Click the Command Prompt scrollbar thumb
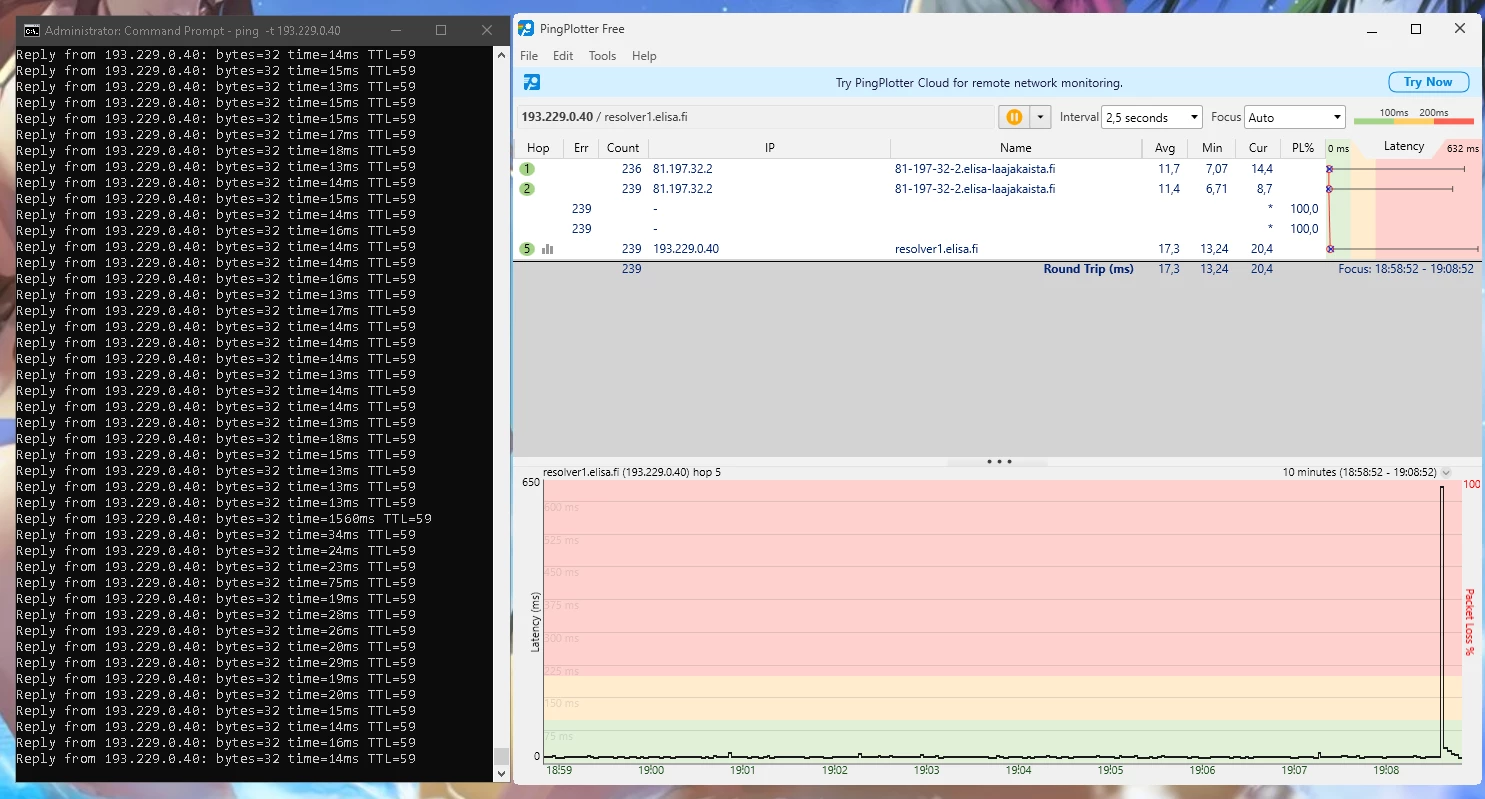 click(502, 757)
